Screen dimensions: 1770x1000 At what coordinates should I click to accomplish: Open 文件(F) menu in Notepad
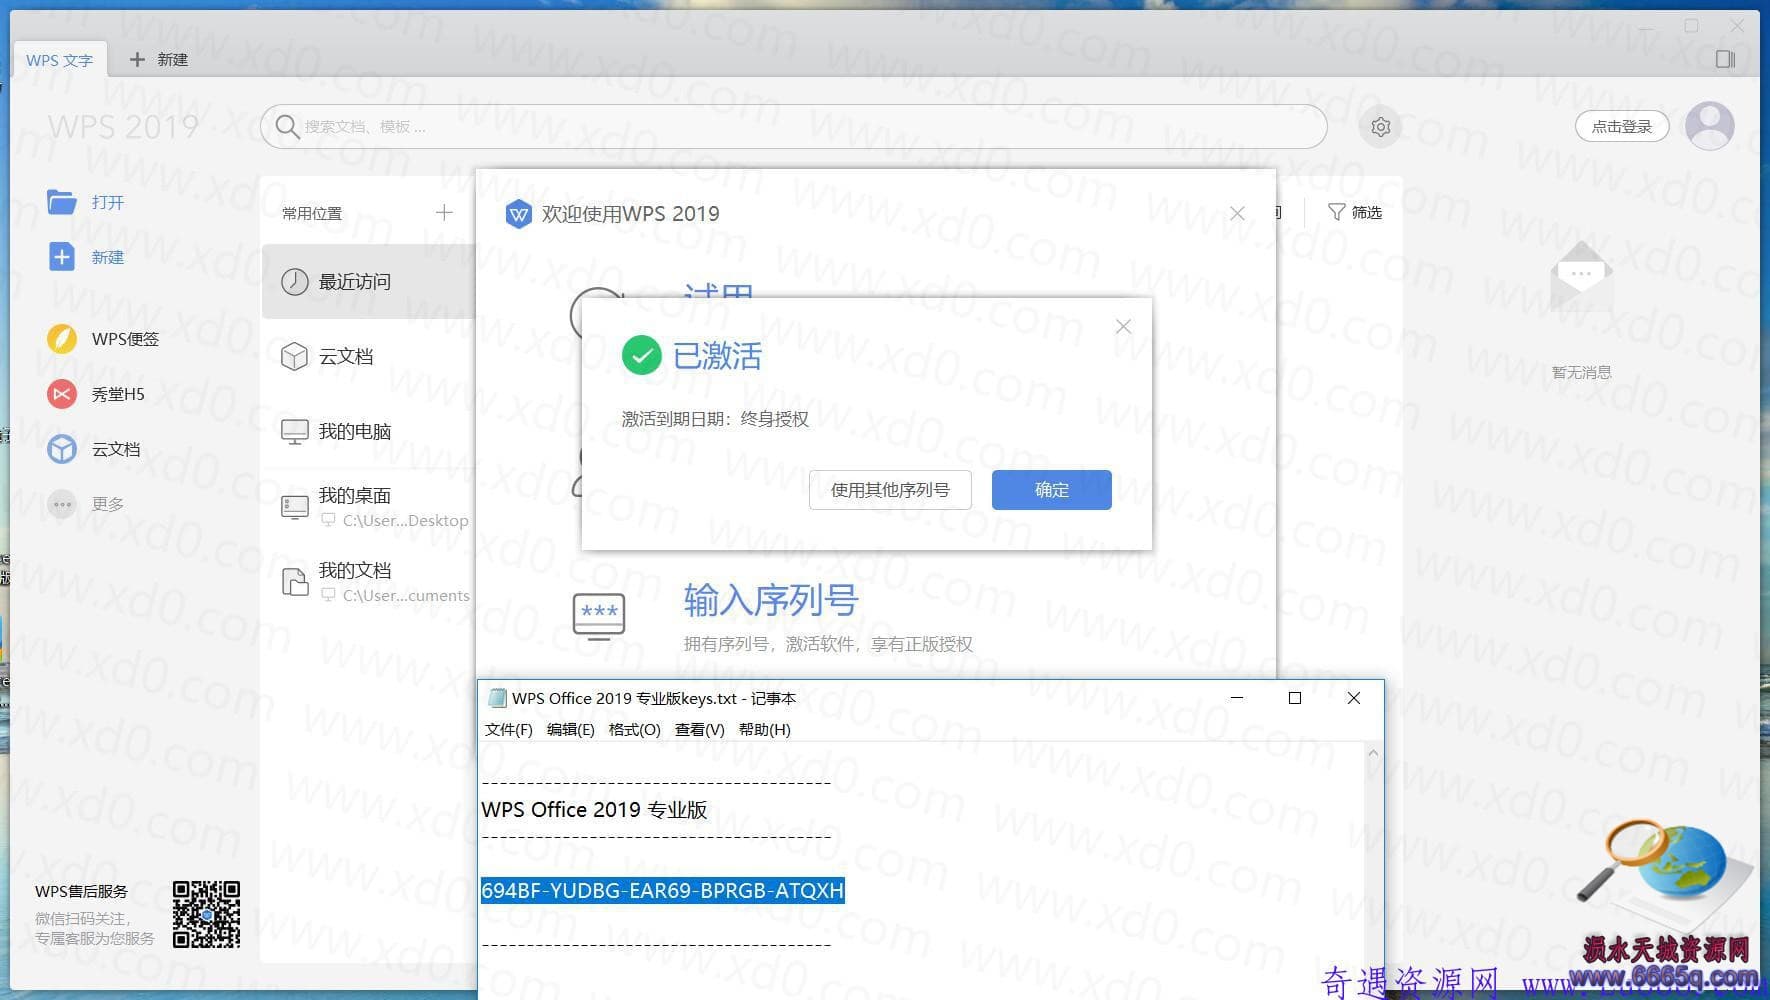[x=509, y=730]
